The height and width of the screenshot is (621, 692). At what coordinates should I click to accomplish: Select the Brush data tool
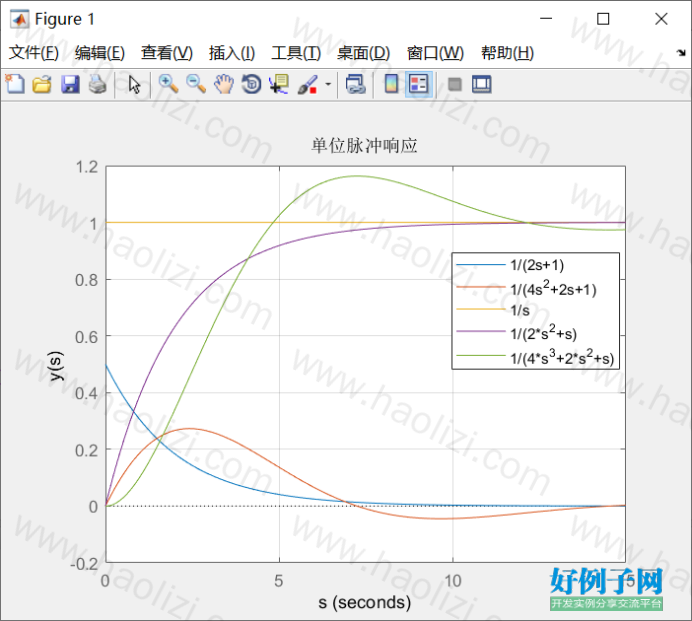click(x=308, y=84)
